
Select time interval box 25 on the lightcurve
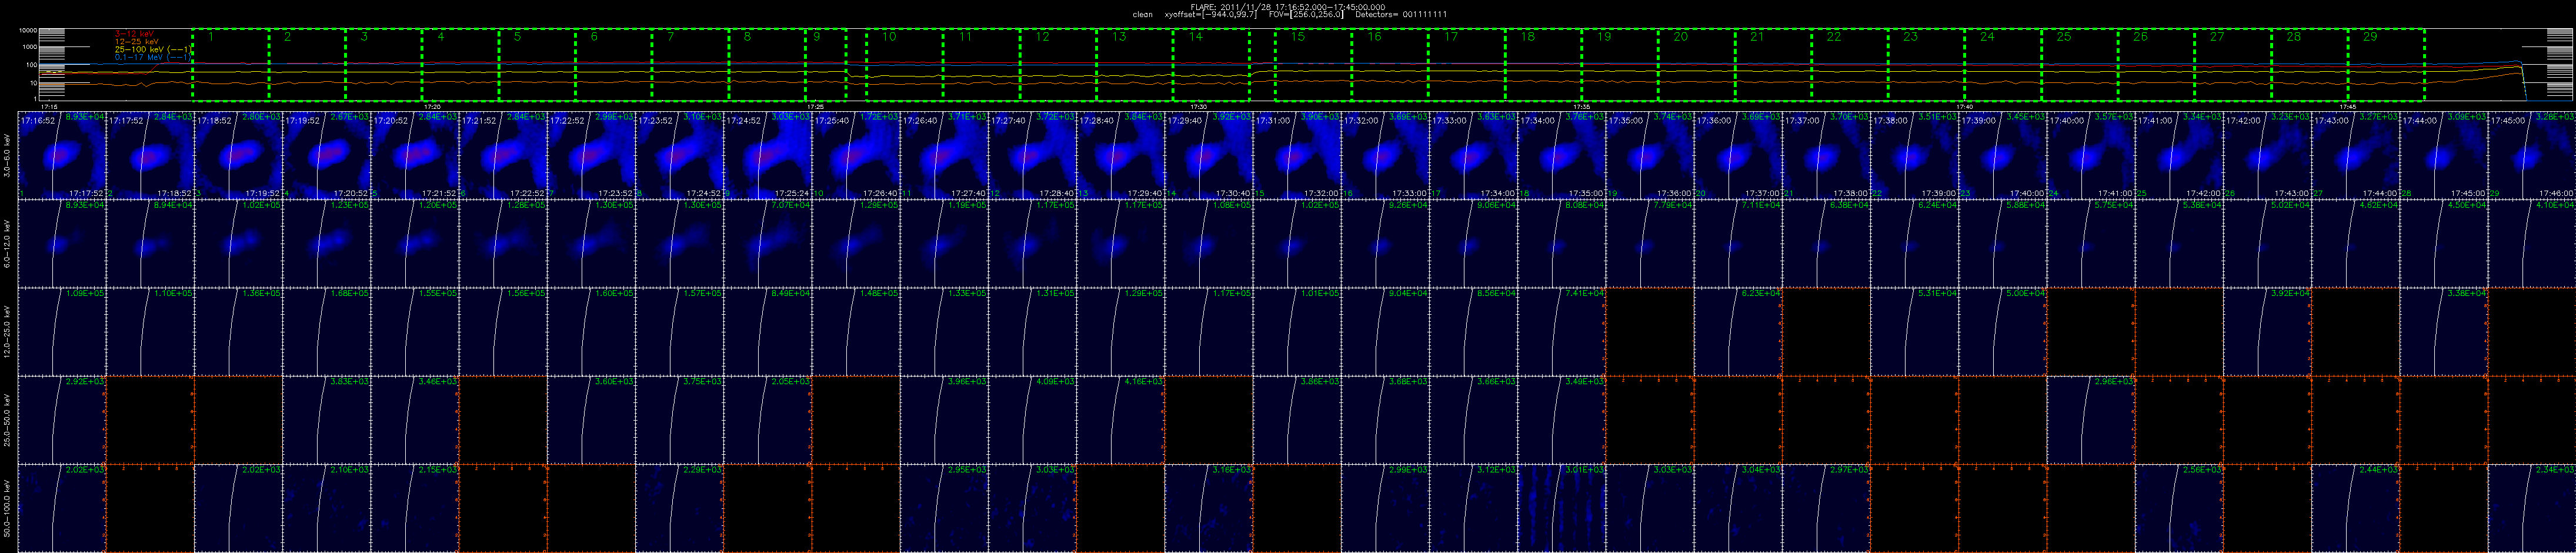(x=2080, y=64)
